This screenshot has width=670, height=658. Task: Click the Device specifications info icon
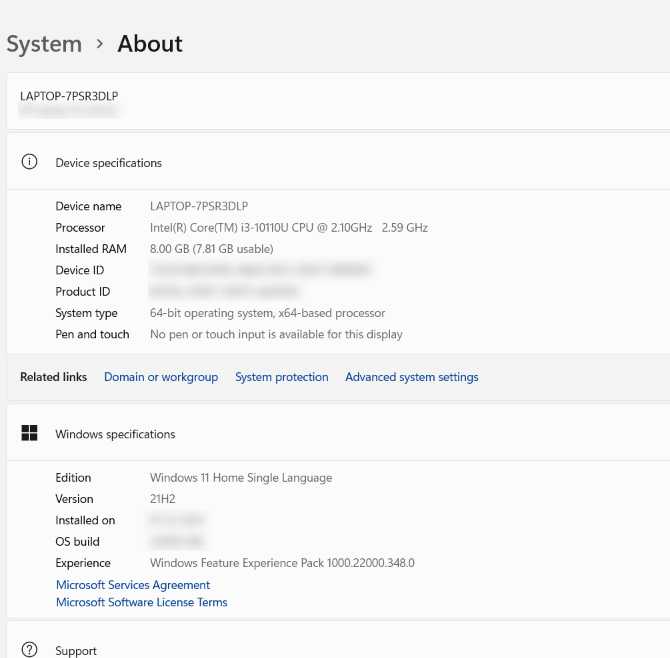pyautogui.click(x=29, y=162)
